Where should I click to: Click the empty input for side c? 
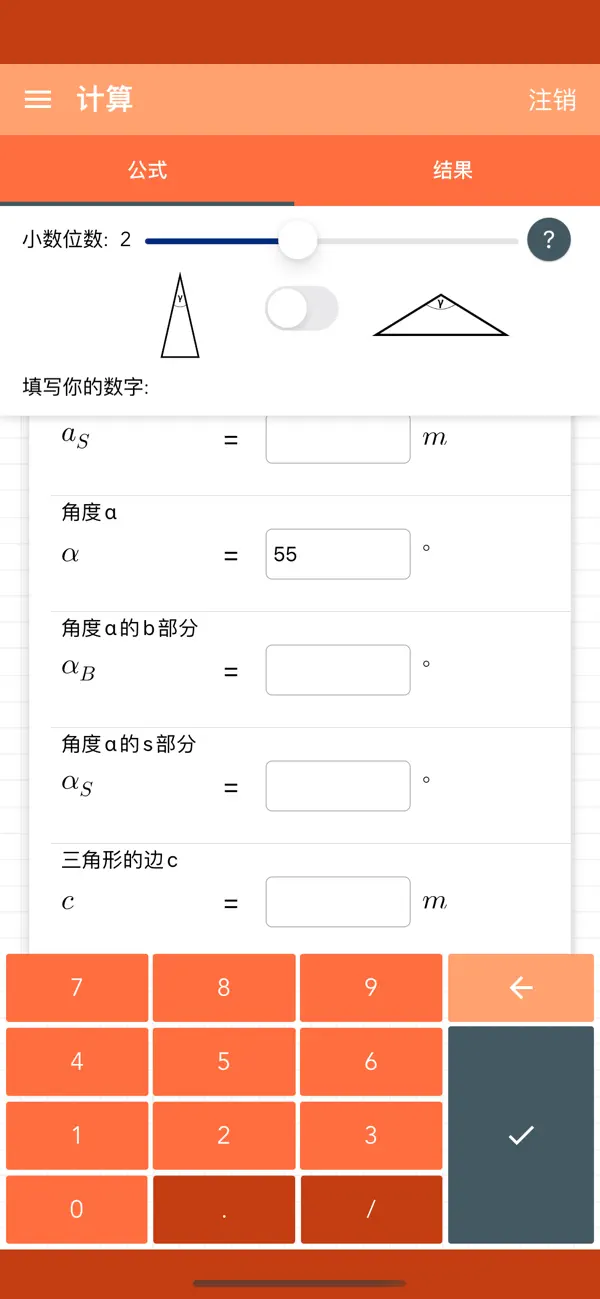coord(337,901)
